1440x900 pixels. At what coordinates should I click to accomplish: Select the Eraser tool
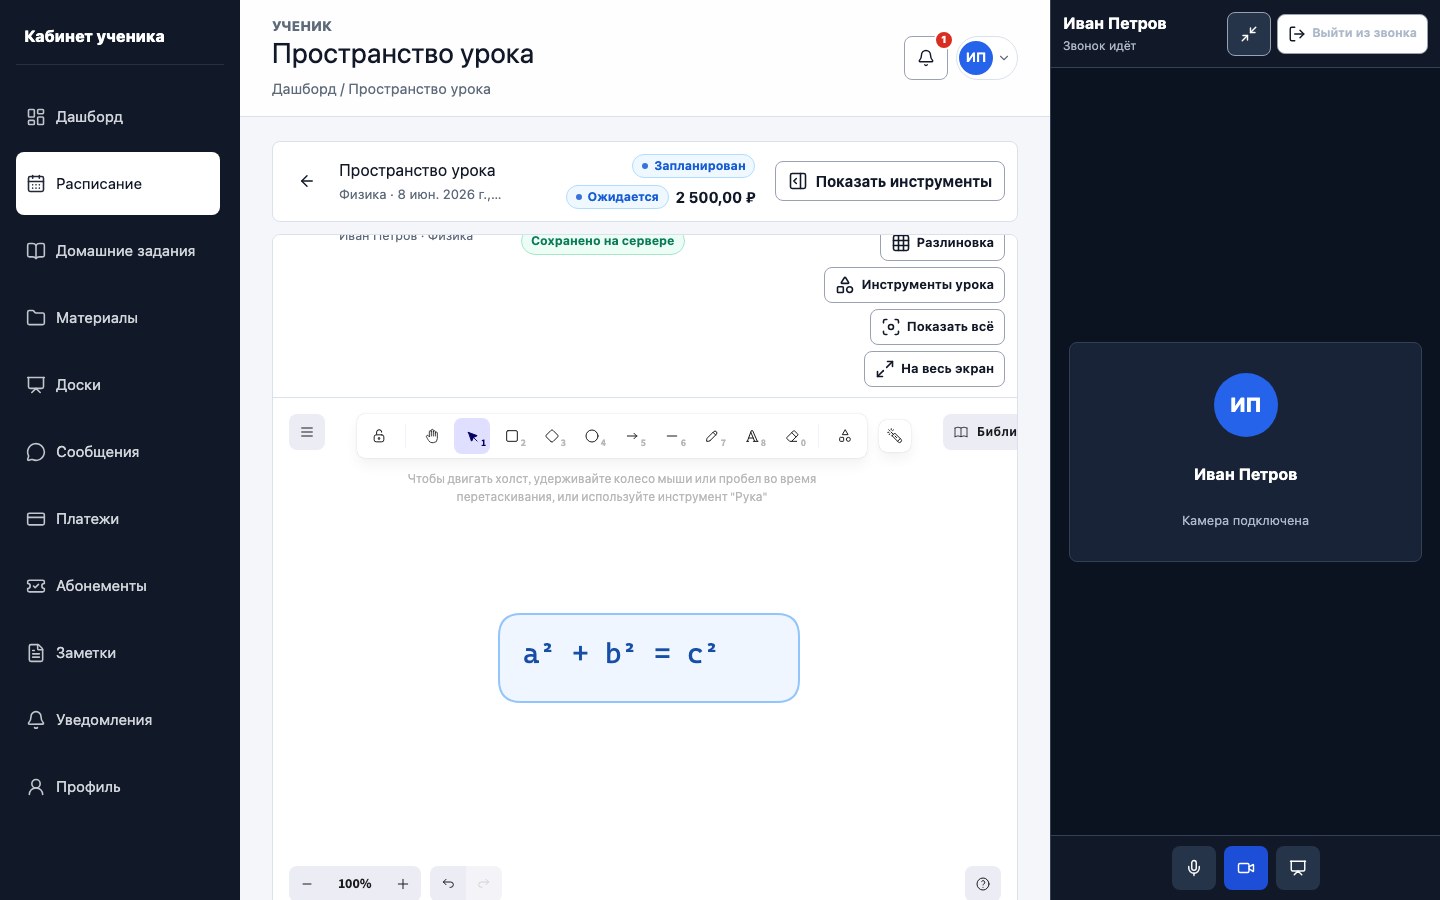point(792,436)
